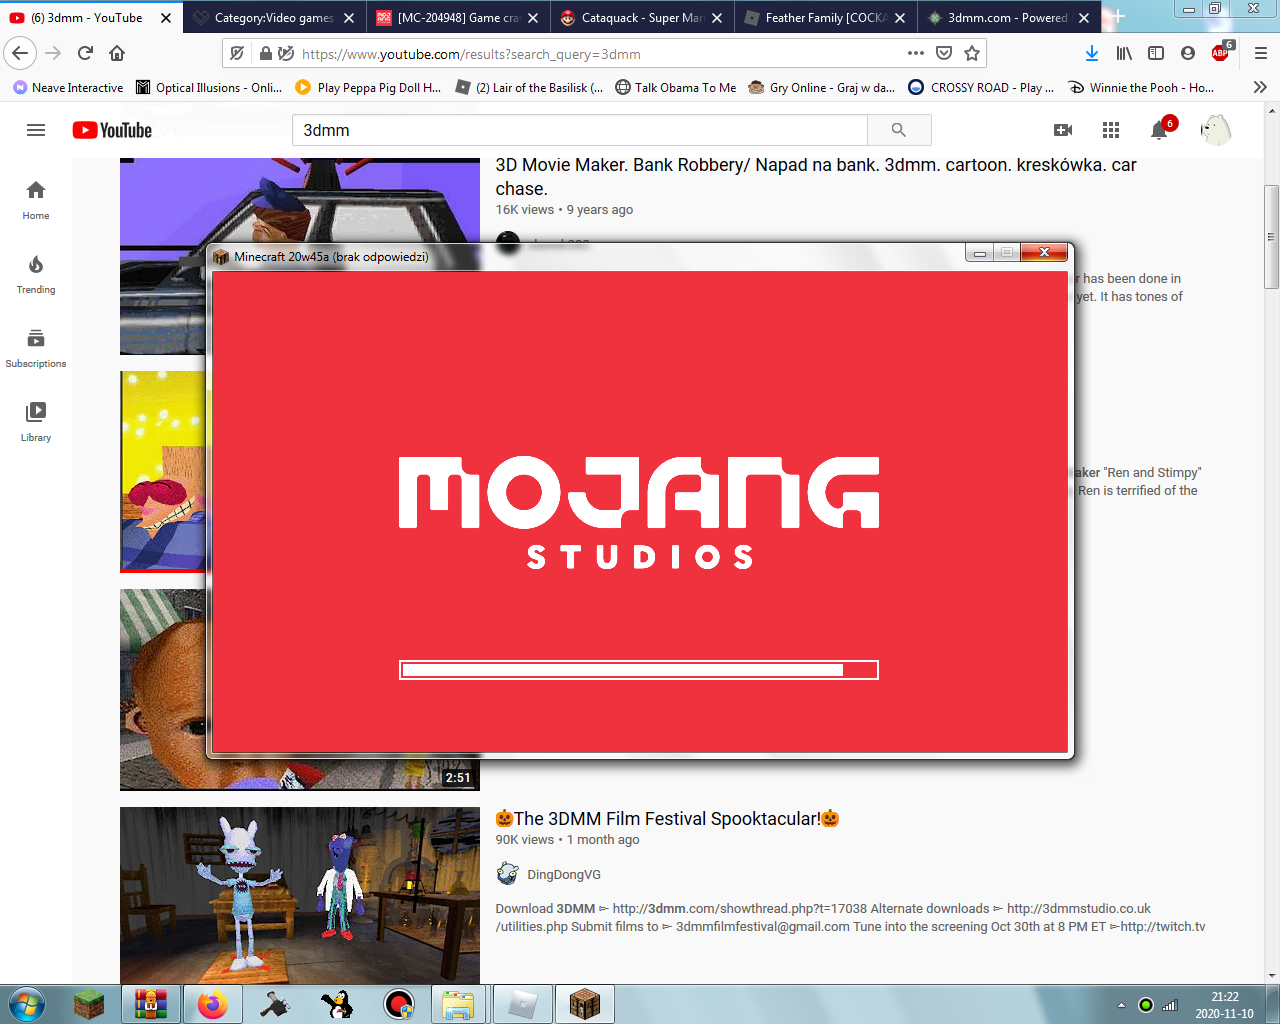This screenshot has width=1280, height=1024.
Task: Open the Neave Interactive bookmark
Action: 68,87
